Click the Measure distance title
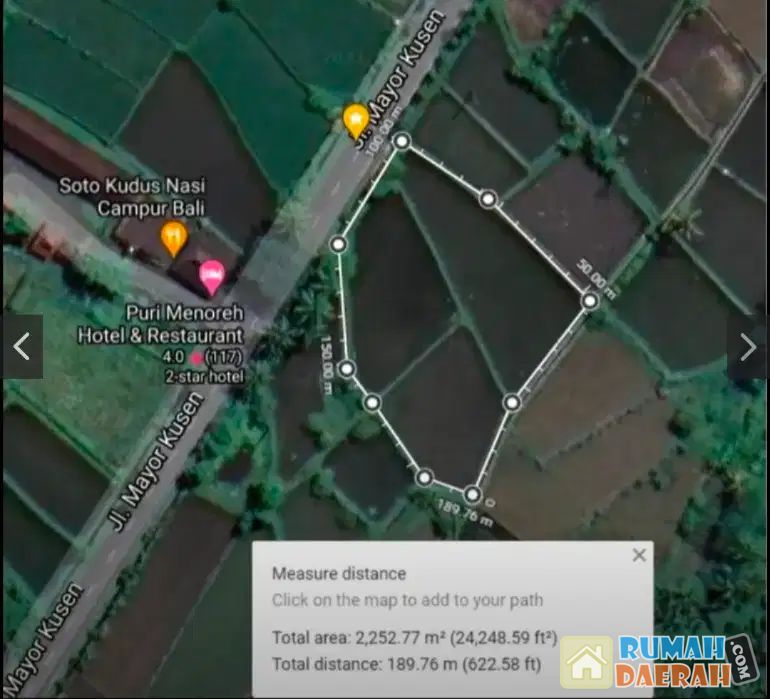The width and height of the screenshot is (770, 699). coord(339,574)
